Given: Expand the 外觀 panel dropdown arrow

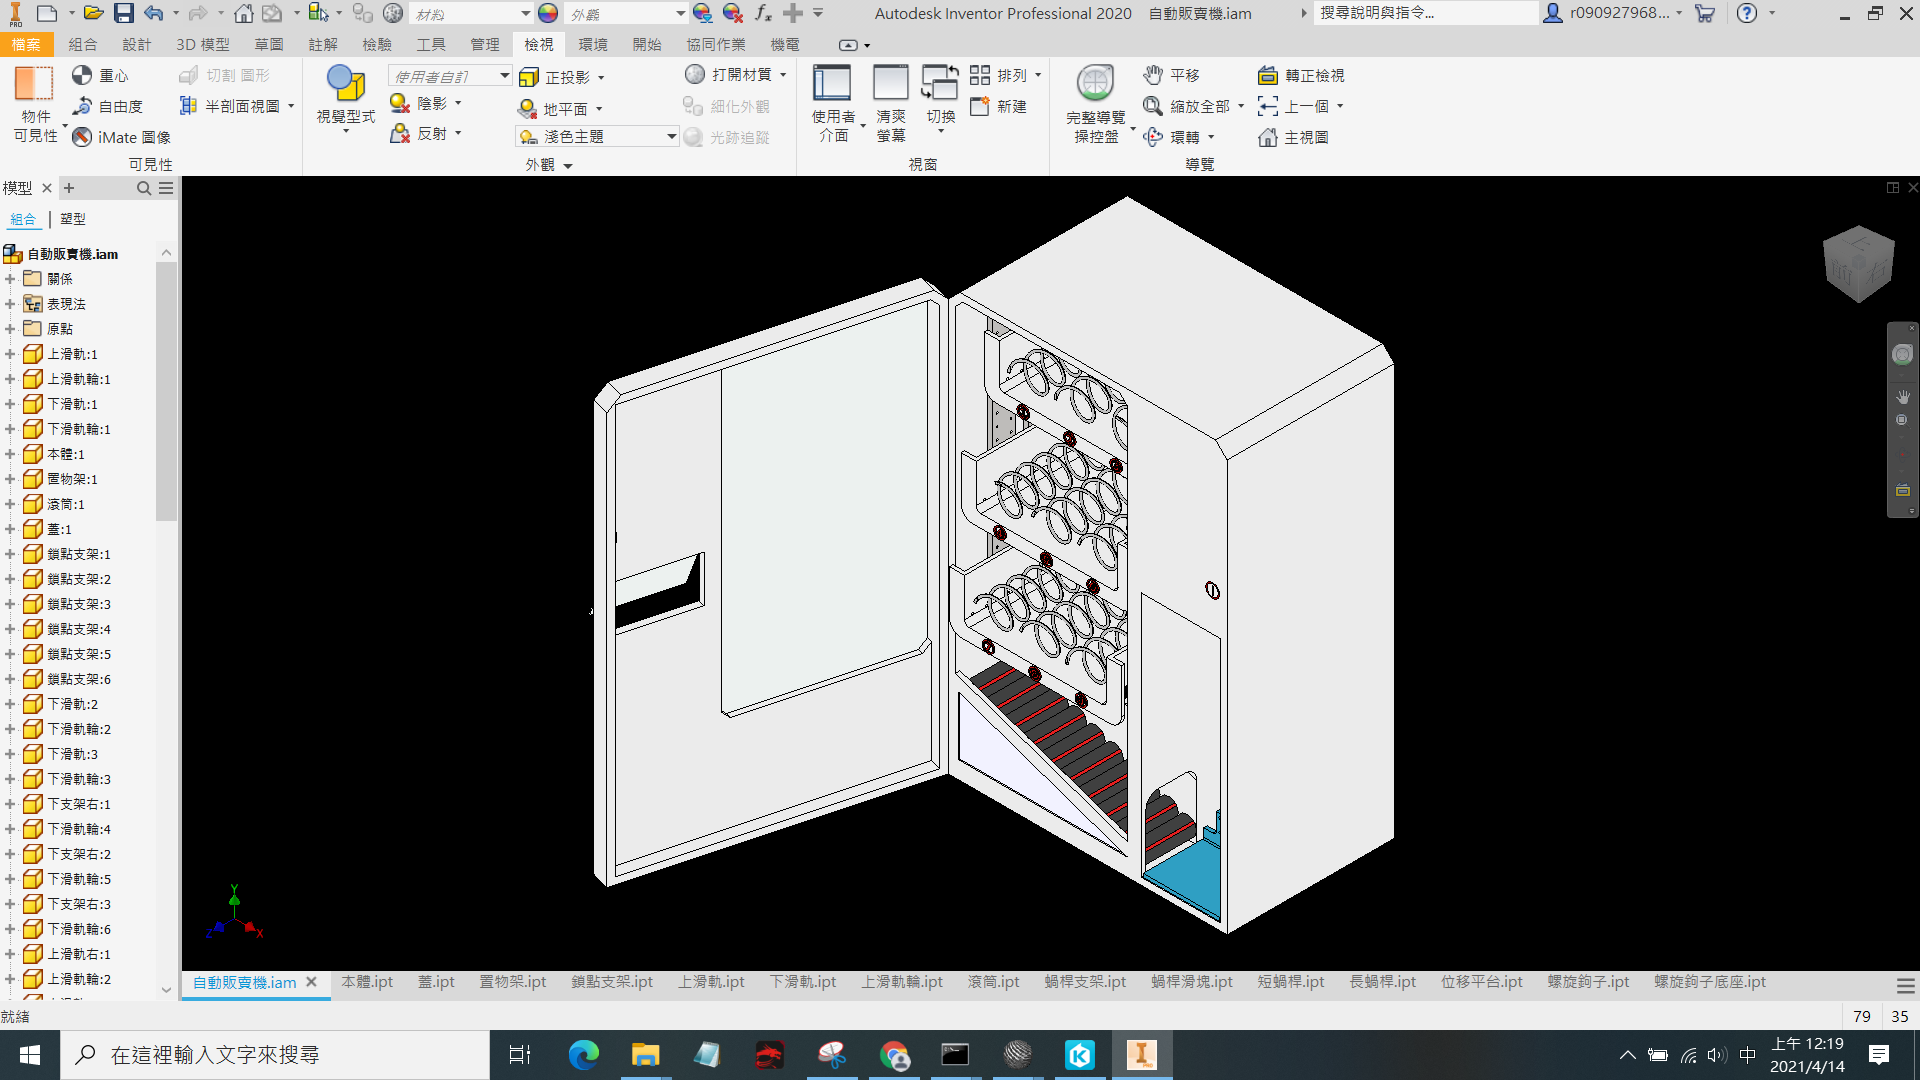Looking at the screenshot, I should 568,166.
